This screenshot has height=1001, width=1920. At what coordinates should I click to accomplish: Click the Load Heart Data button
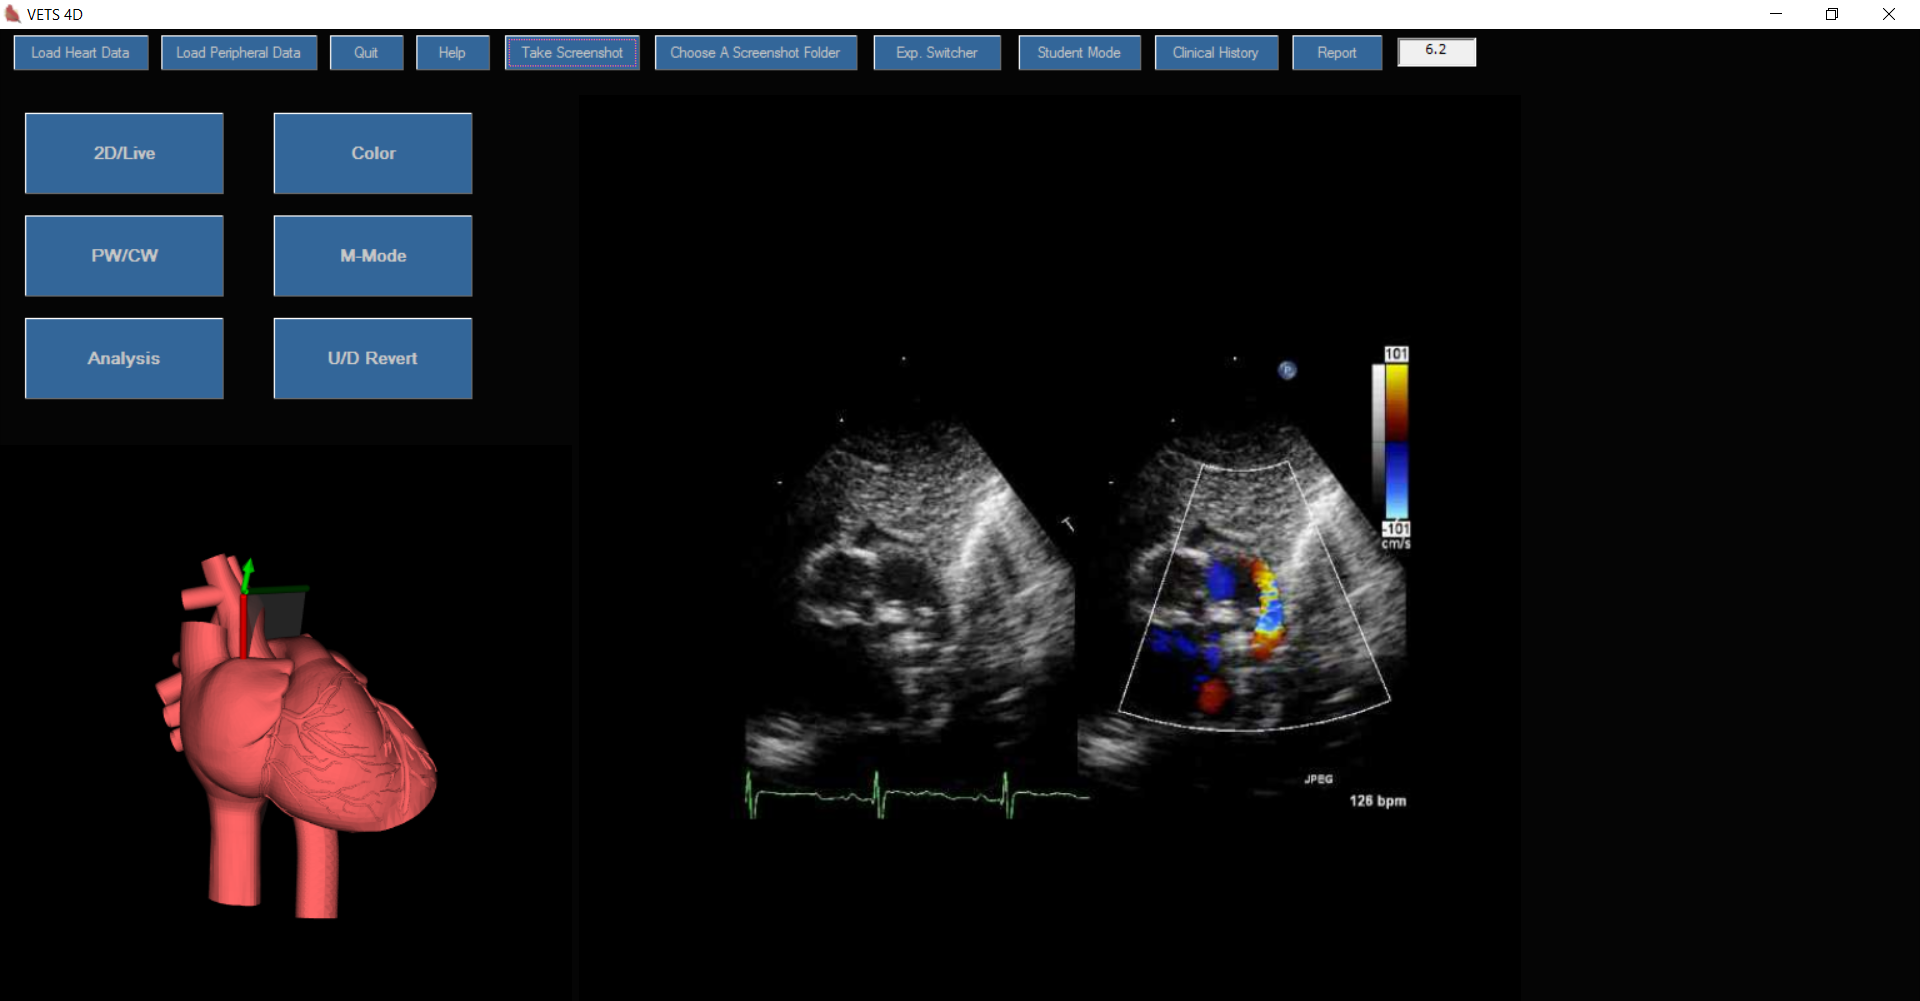click(x=81, y=53)
